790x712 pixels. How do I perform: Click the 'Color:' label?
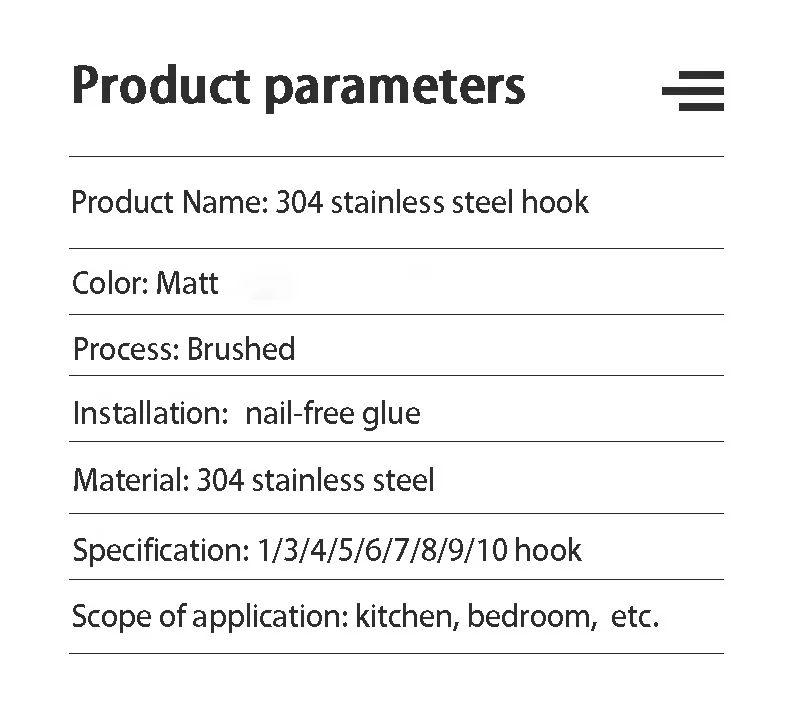click(110, 283)
